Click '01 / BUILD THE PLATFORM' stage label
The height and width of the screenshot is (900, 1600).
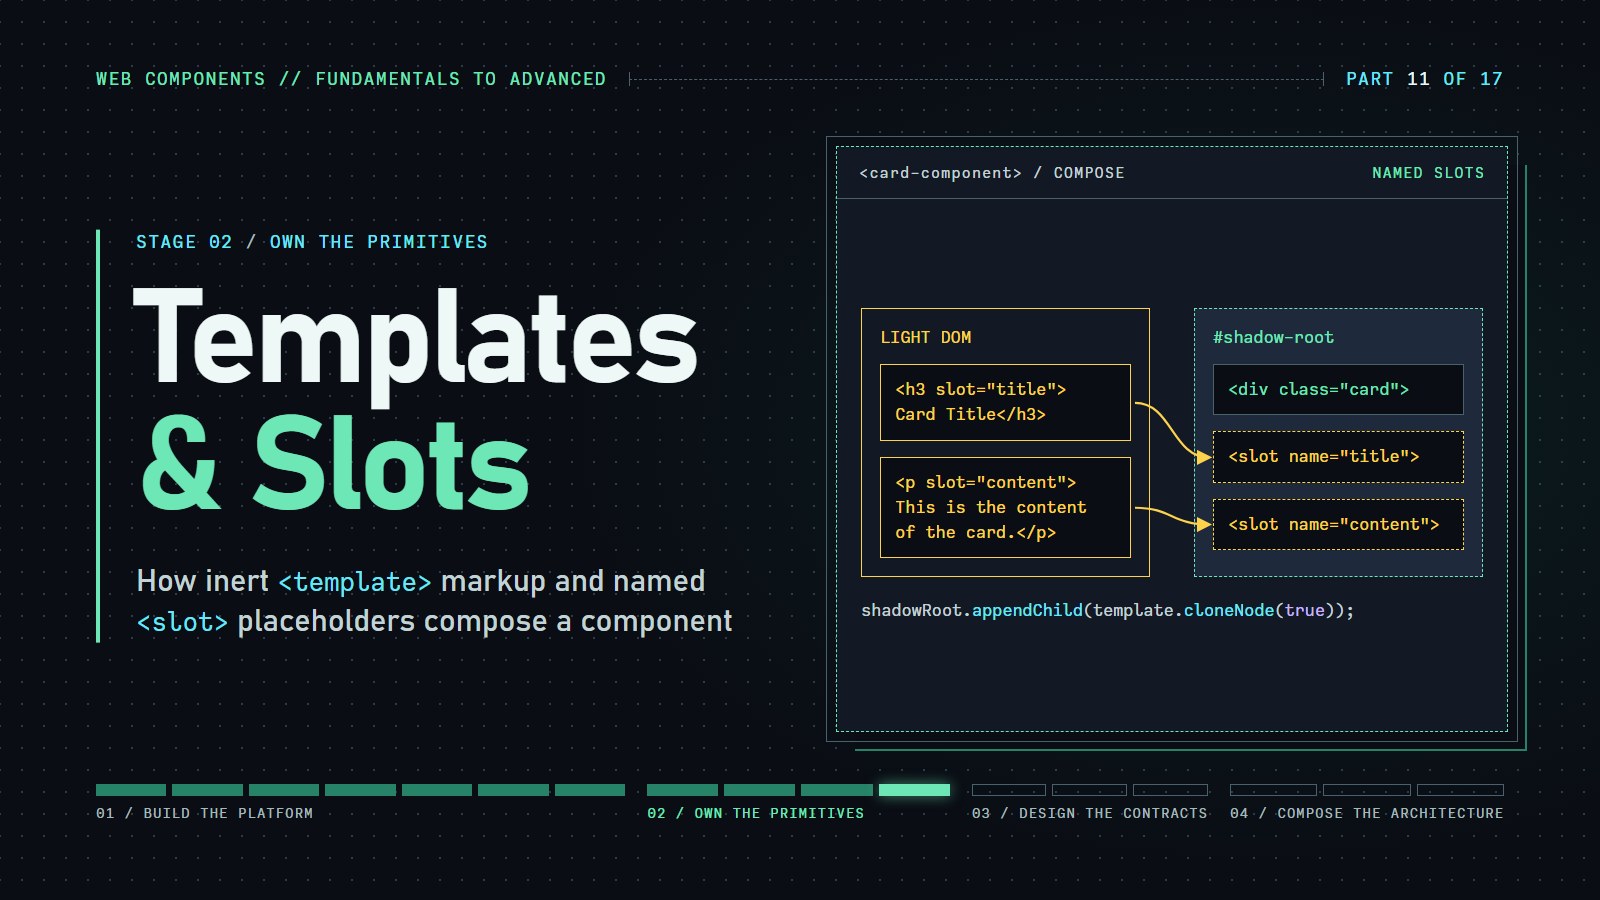[205, 814]
